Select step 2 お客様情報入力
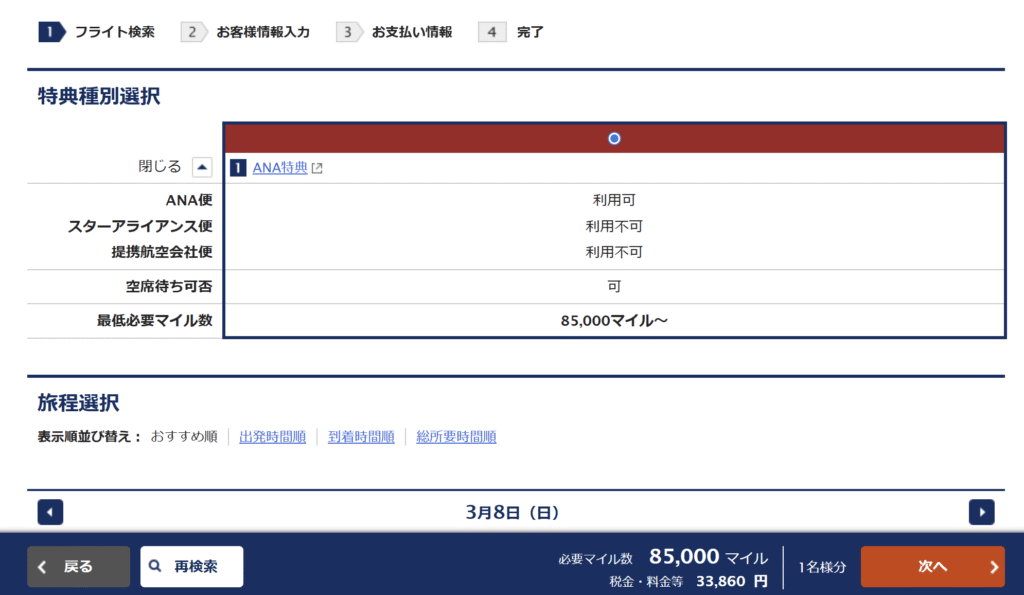Image resolution: width=1024 pixels, height=595 pixels. tap(246, 32)
